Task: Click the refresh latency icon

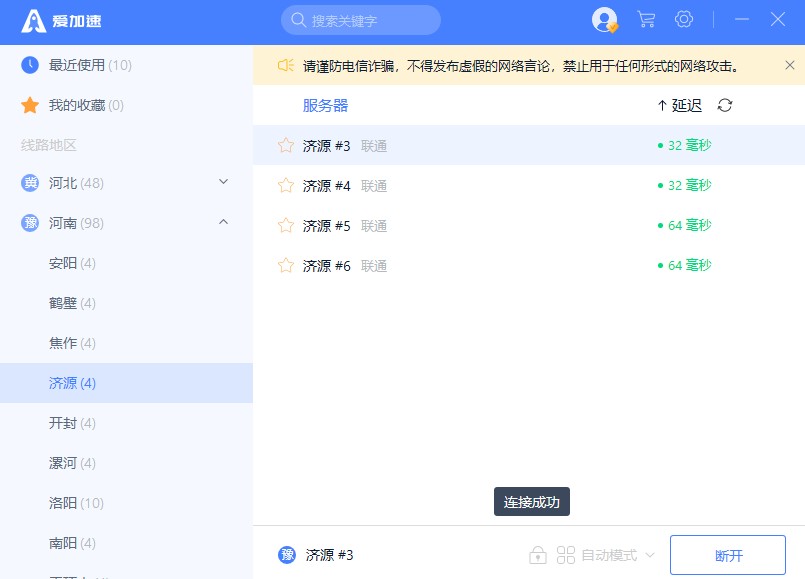Action: tap(725, 105)
